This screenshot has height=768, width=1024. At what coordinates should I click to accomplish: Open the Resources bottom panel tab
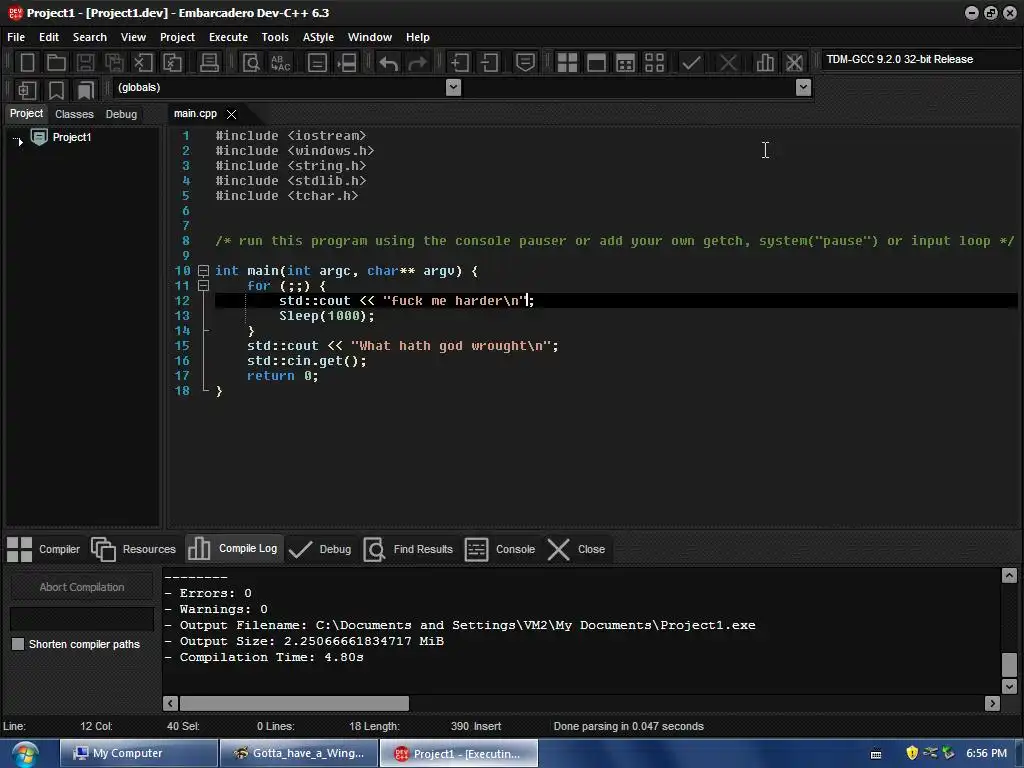click(134, 549)
